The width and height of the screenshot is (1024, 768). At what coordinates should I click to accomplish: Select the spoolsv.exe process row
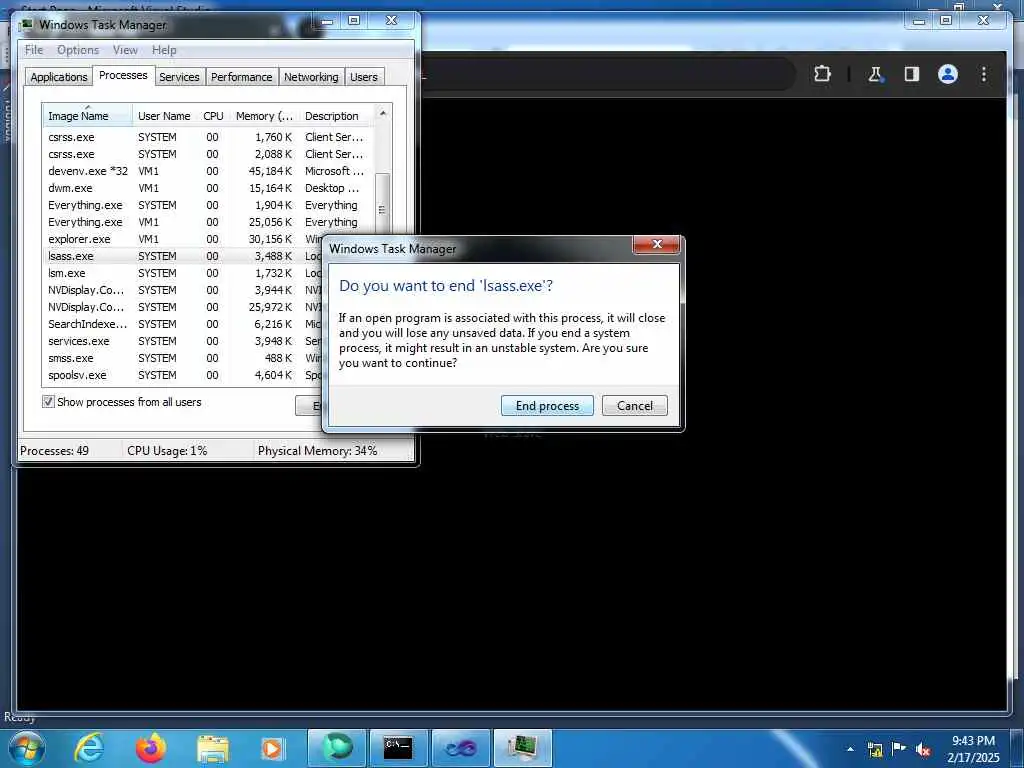[183, 375]
